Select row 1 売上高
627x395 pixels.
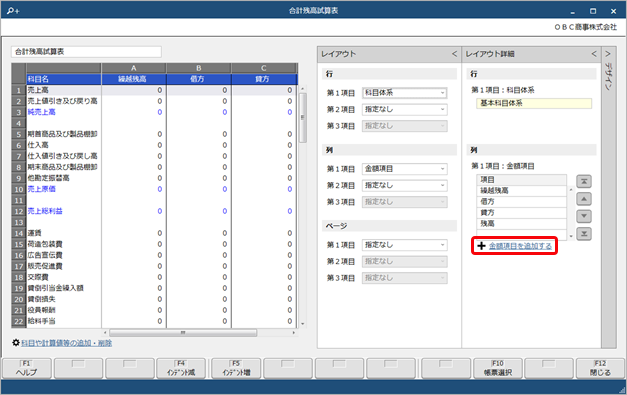[64, 90]
